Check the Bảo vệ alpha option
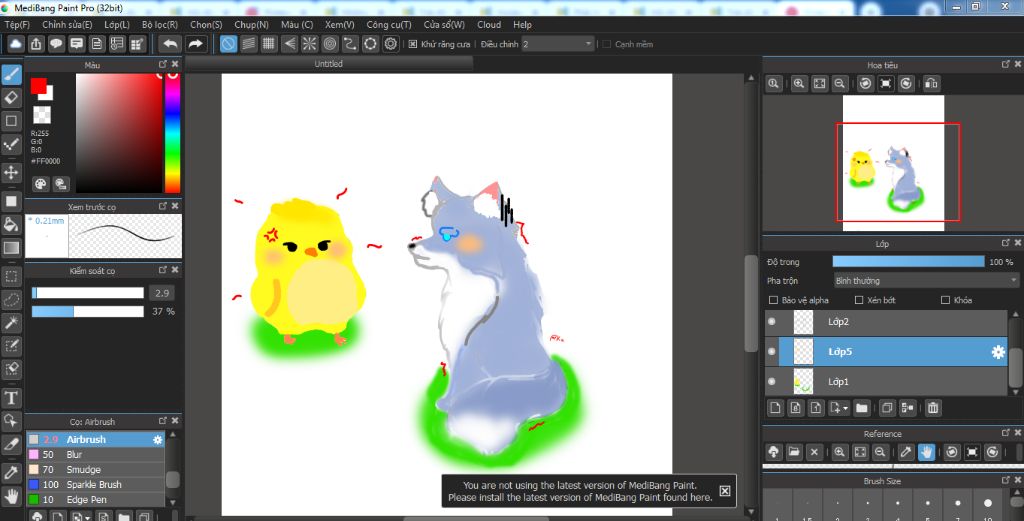 click(773, 300)
